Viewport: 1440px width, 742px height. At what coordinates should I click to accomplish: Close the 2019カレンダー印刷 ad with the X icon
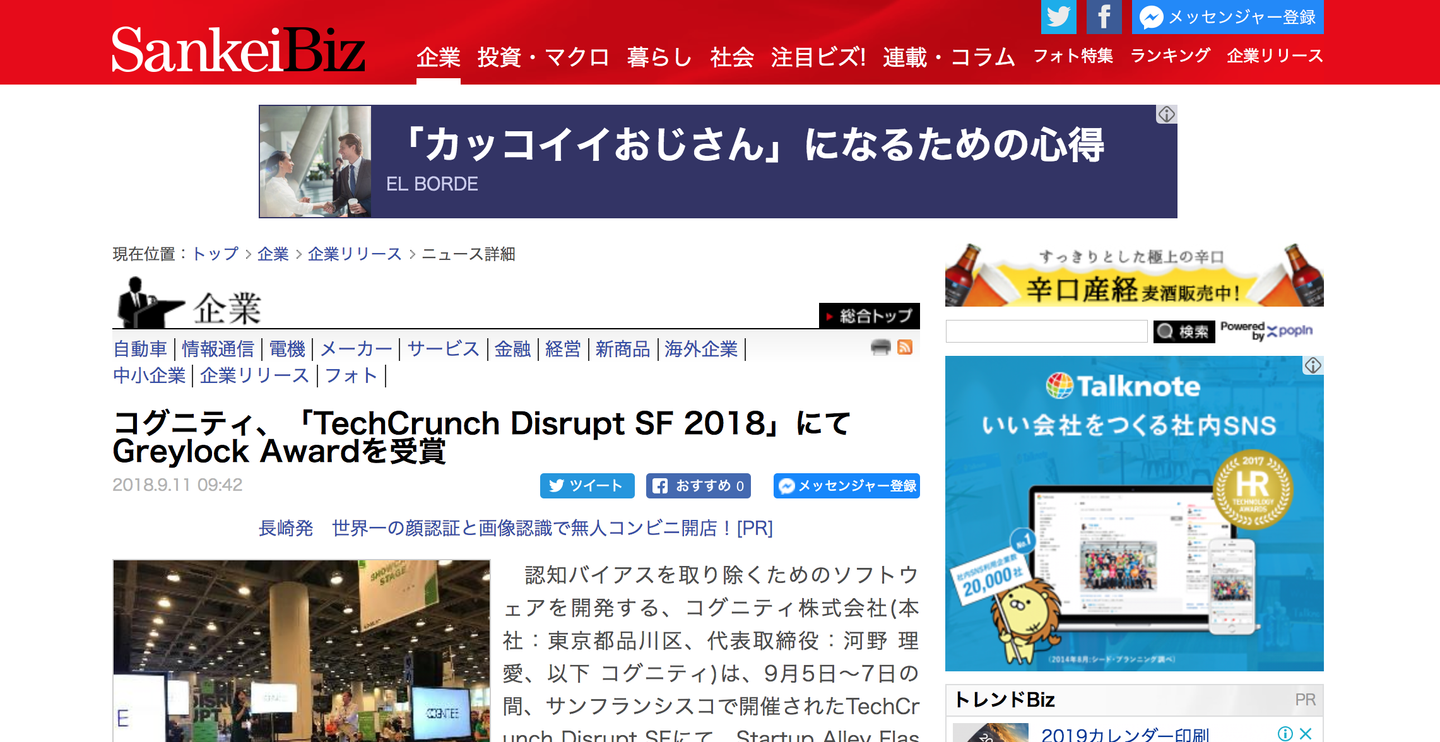click(1306, 734)
